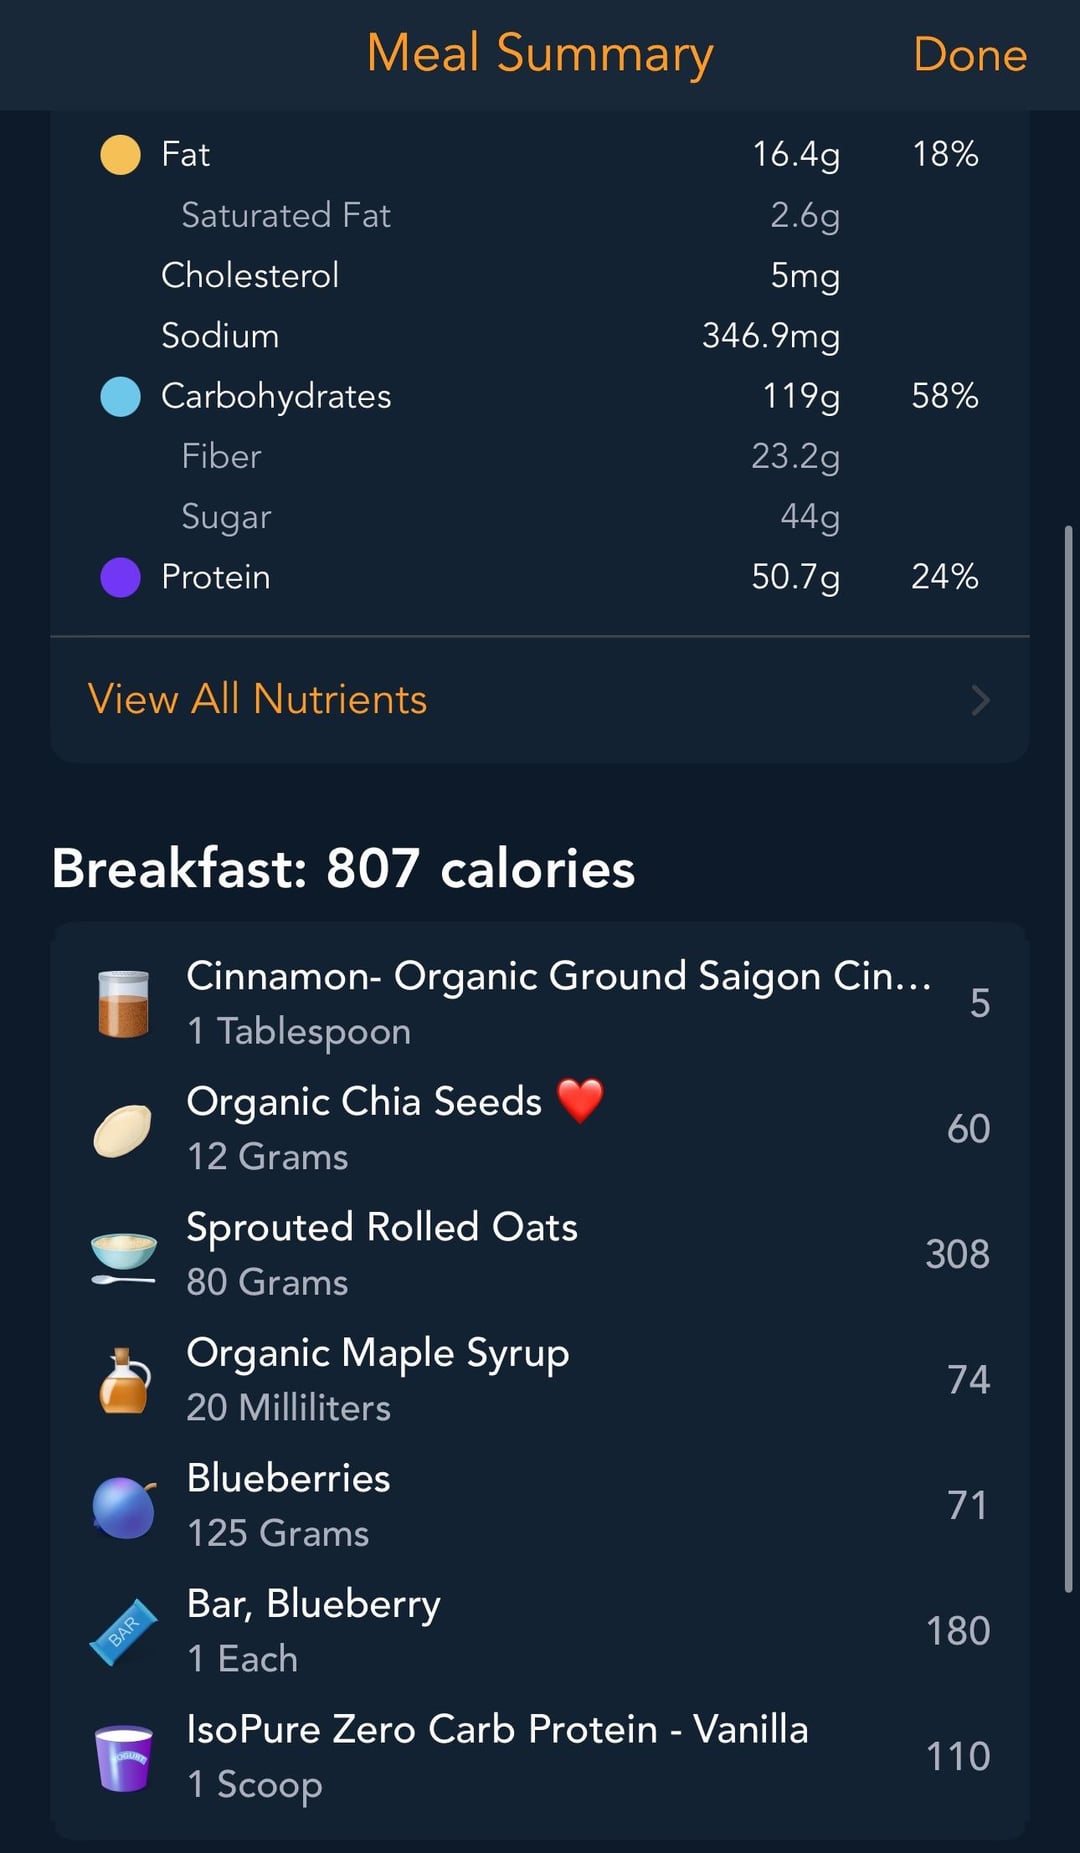The image size is (1080, 1853).
Task: Tap the blue BAR wrapper icon
Action: 123,1632
